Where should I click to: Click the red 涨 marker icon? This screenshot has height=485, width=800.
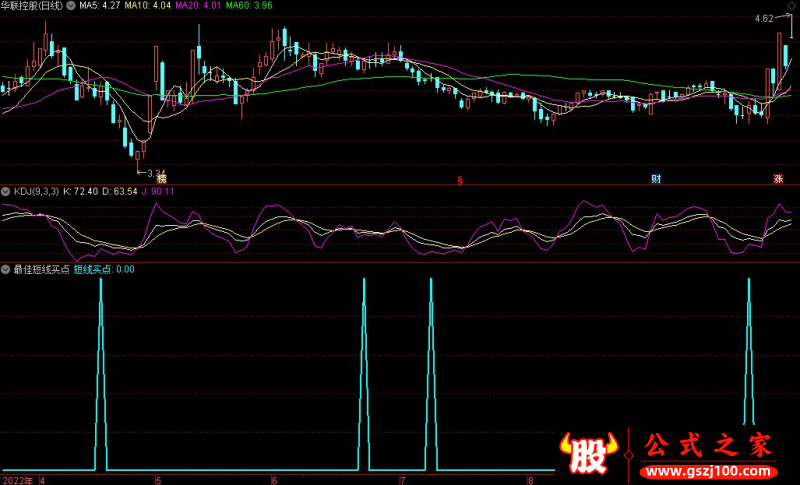777,179
